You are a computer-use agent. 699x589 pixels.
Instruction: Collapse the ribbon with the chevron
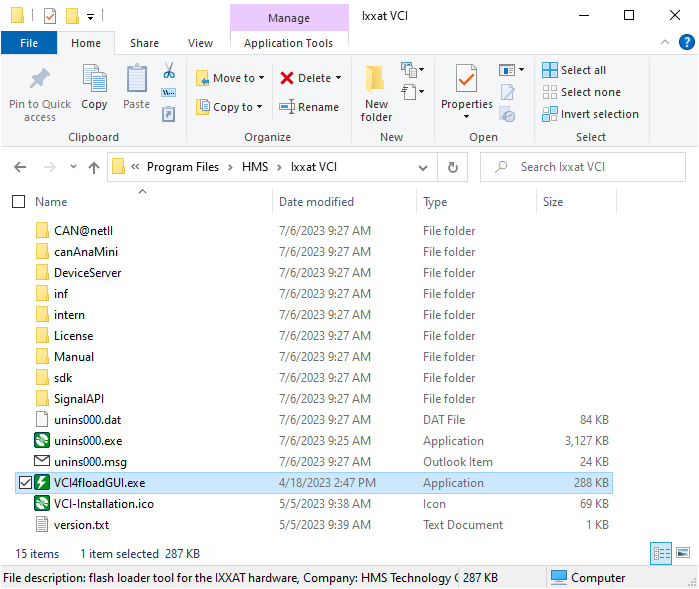[x=665, y=42]
